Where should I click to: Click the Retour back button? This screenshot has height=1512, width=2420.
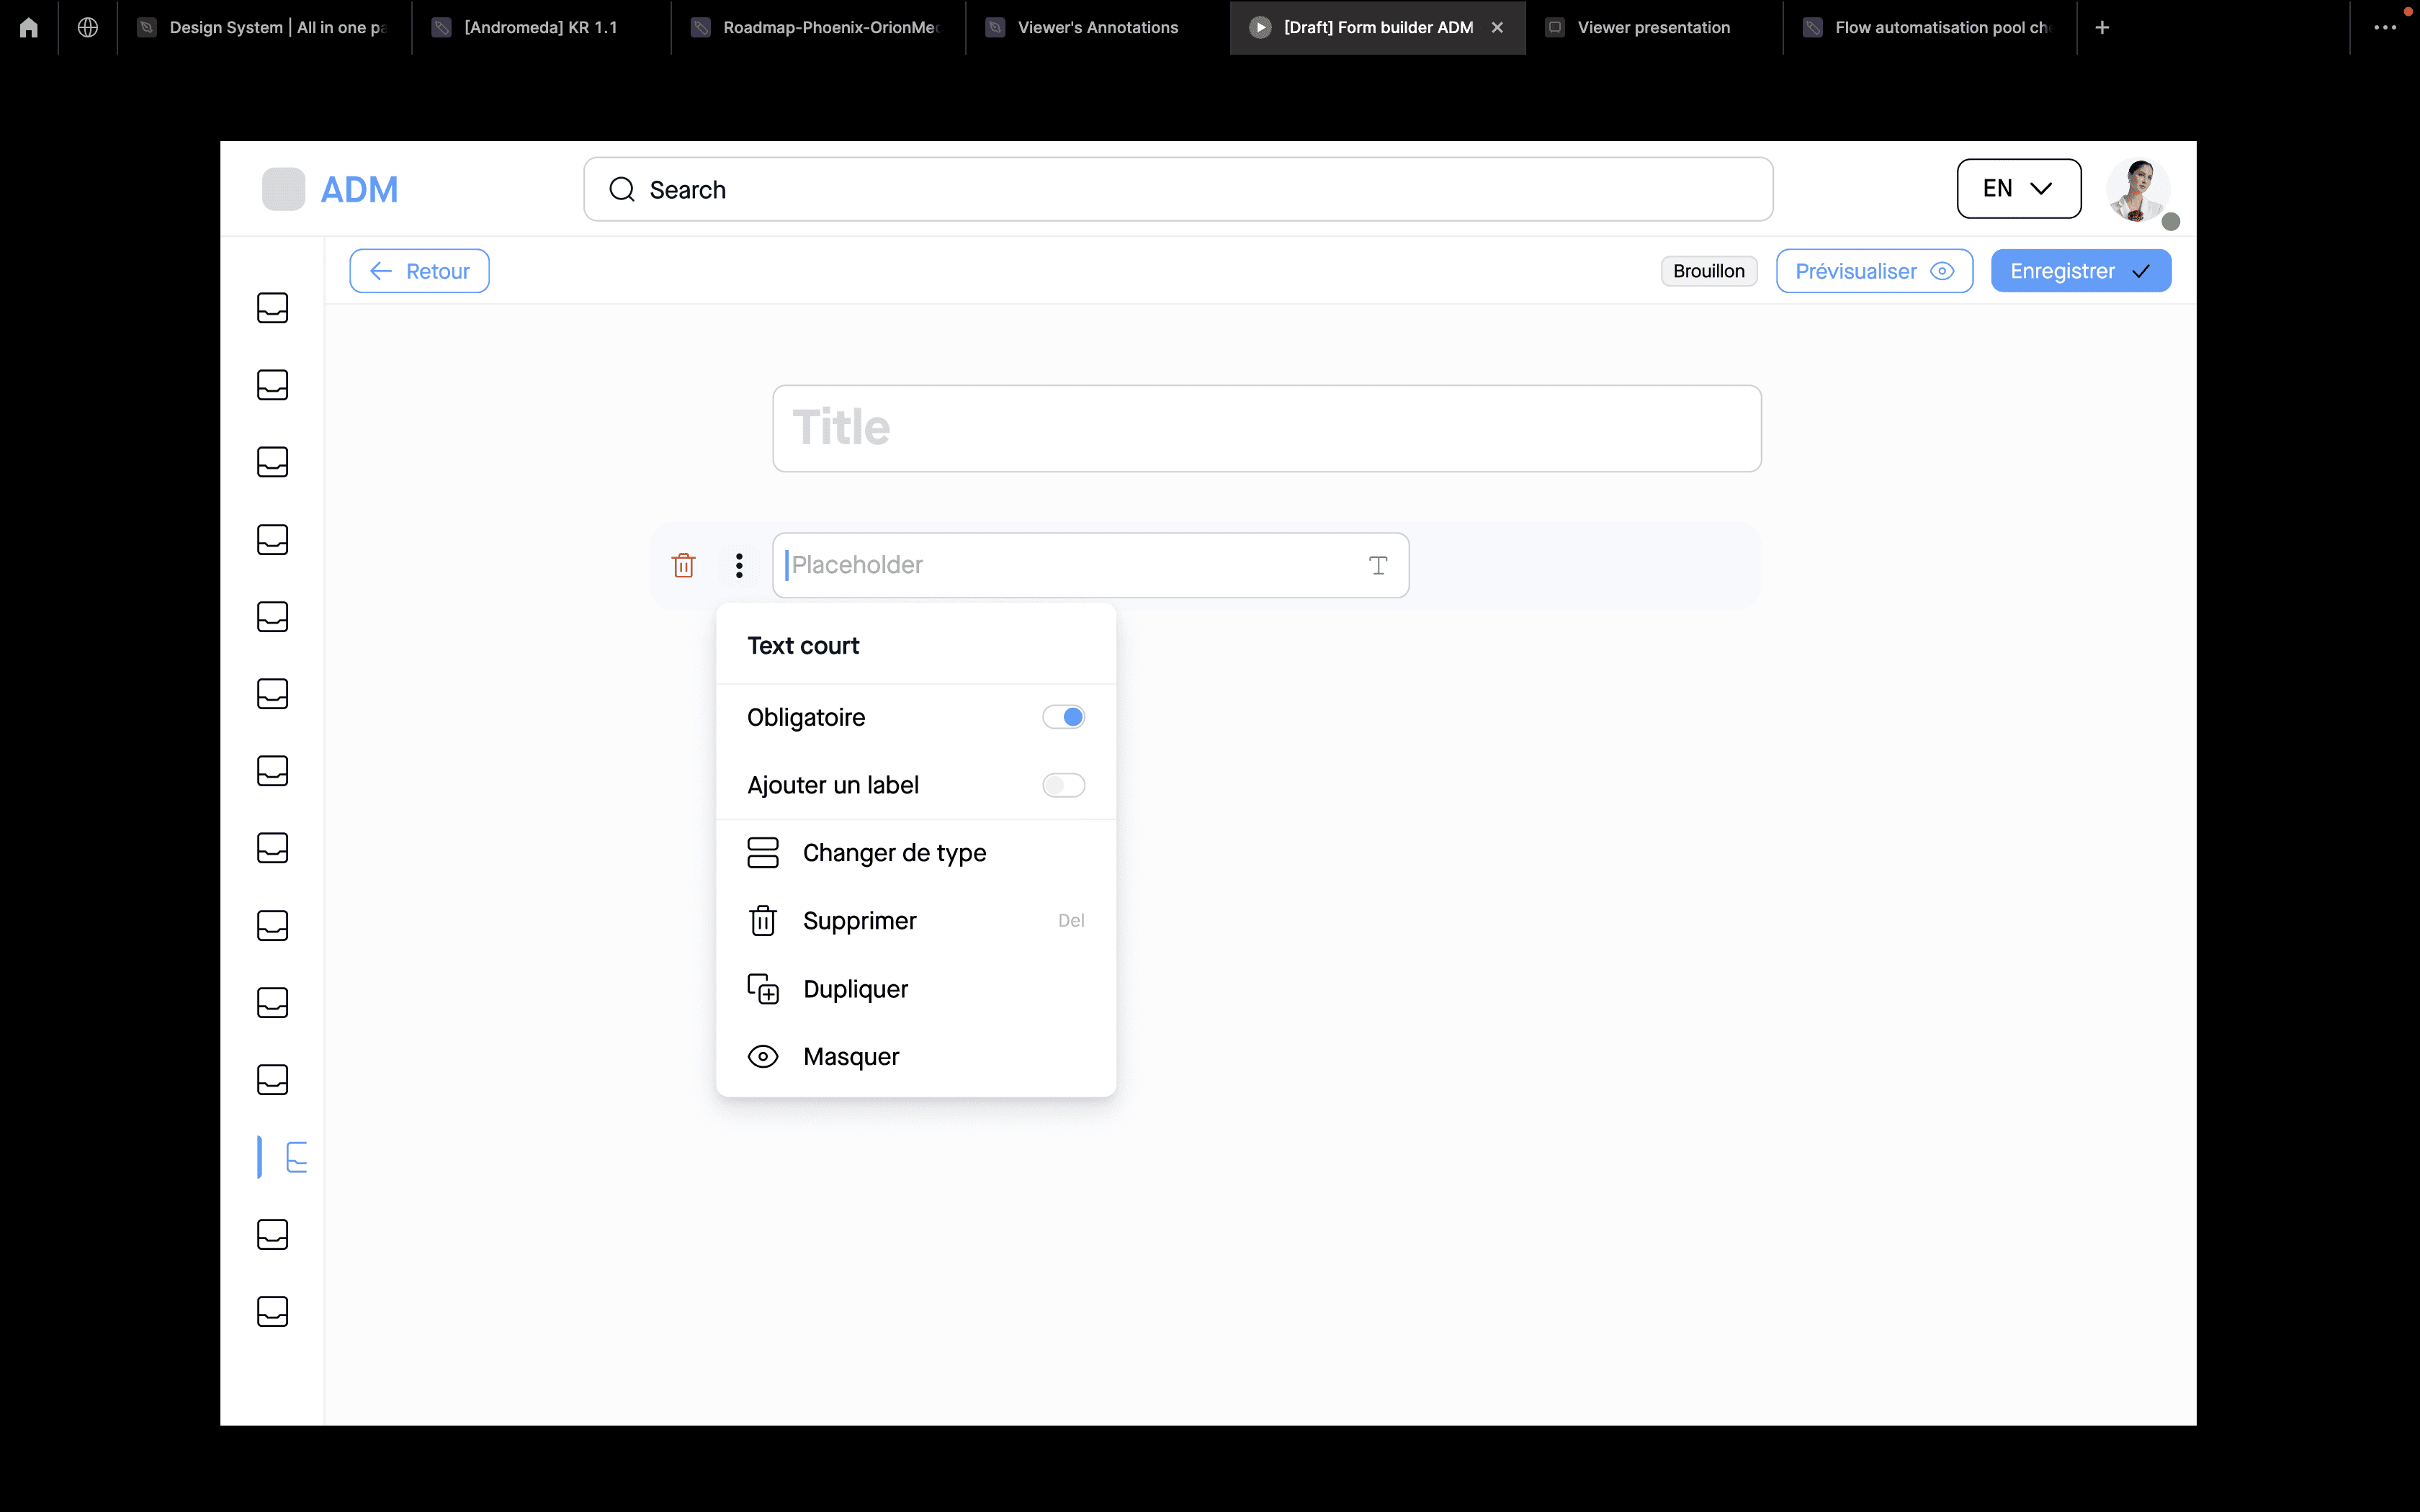[x=419, y=271]
